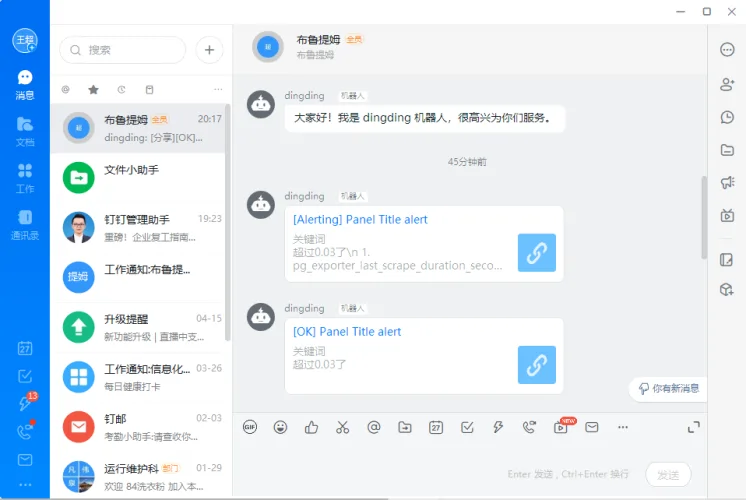Click the search input field
746x500 pixels.
[122, 50]
